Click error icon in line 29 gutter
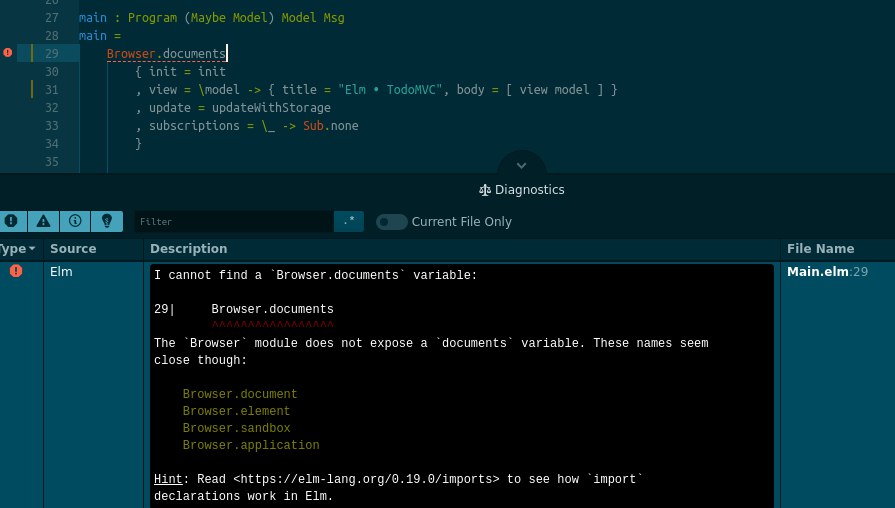Image resolution: width=895 pixels, height=508 pixels. coord(7,53)
